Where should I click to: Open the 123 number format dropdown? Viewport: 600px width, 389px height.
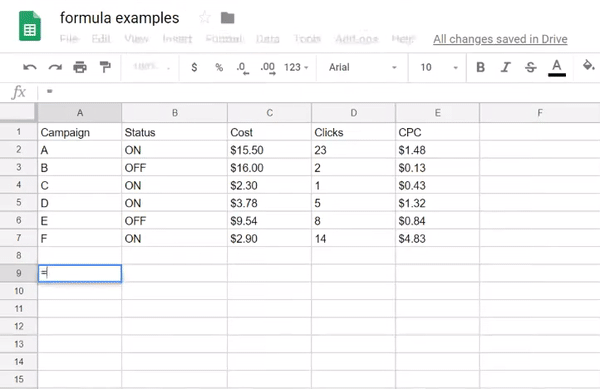coord(296,67)
